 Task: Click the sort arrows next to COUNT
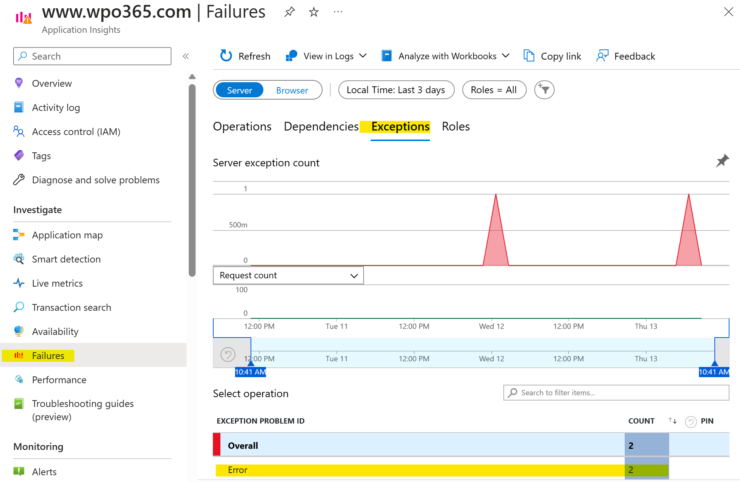pos(673,421)
